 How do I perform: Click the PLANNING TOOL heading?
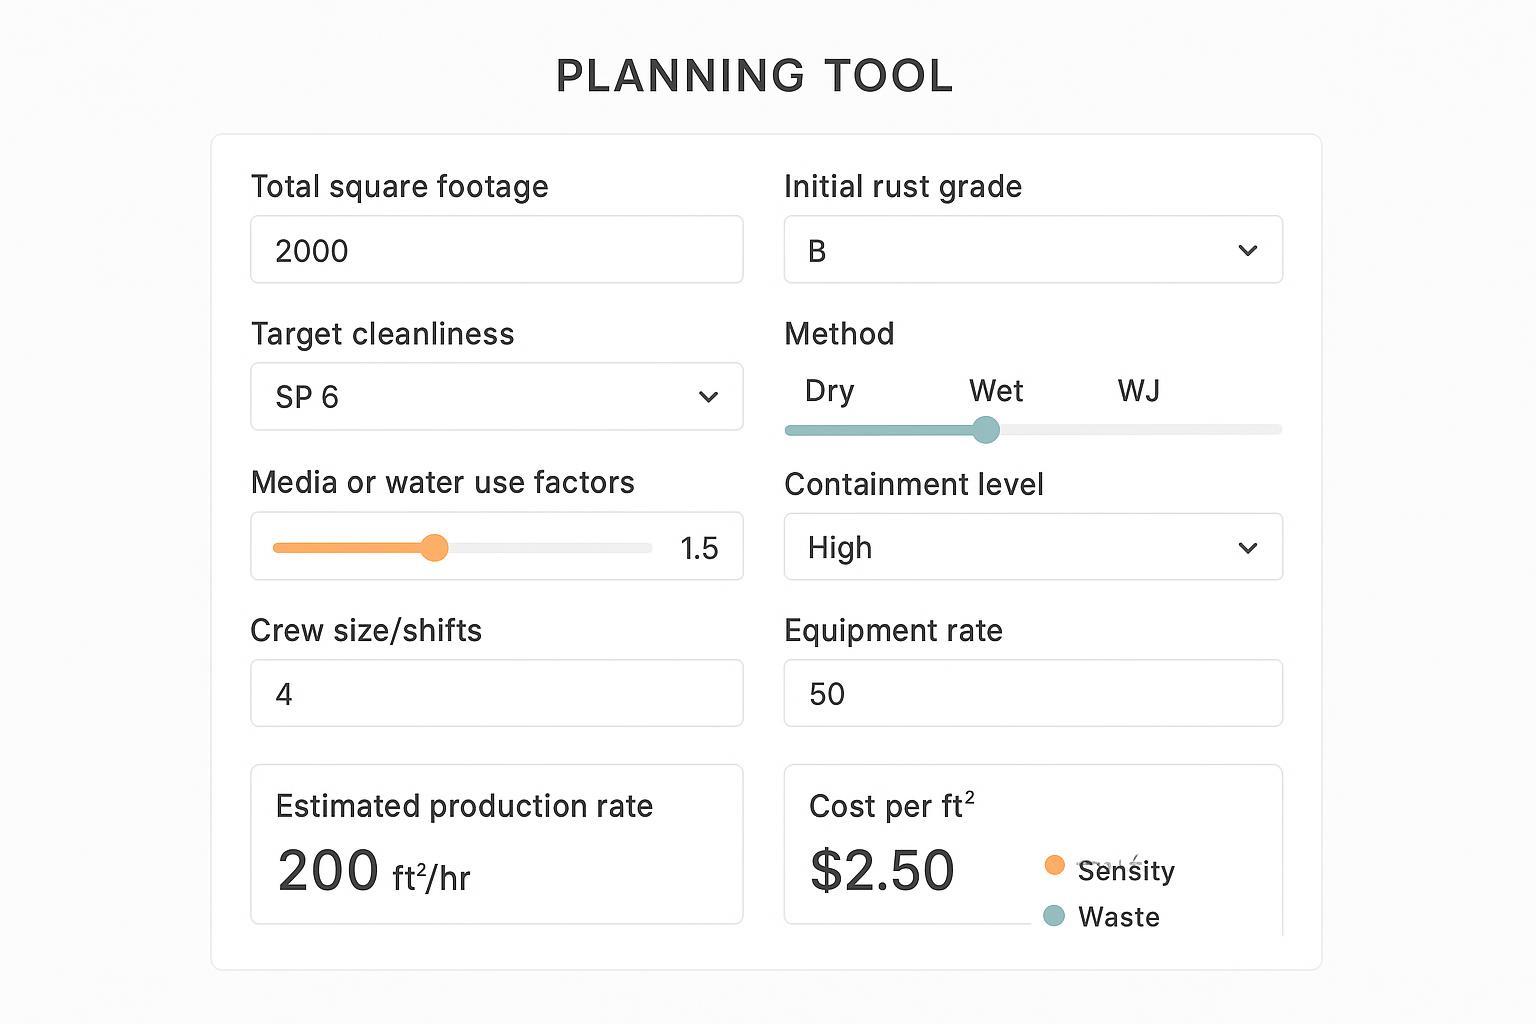[x=754, y=74]
